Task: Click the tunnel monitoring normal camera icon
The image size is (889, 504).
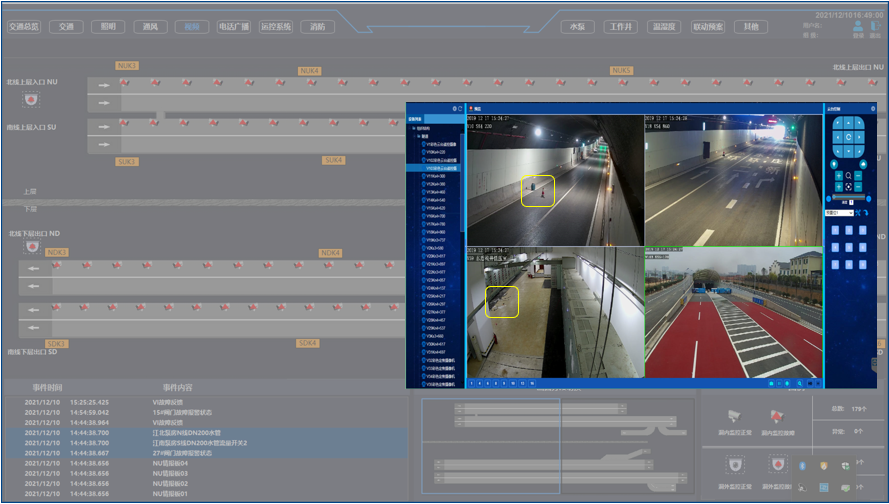Action: [735, 416]
